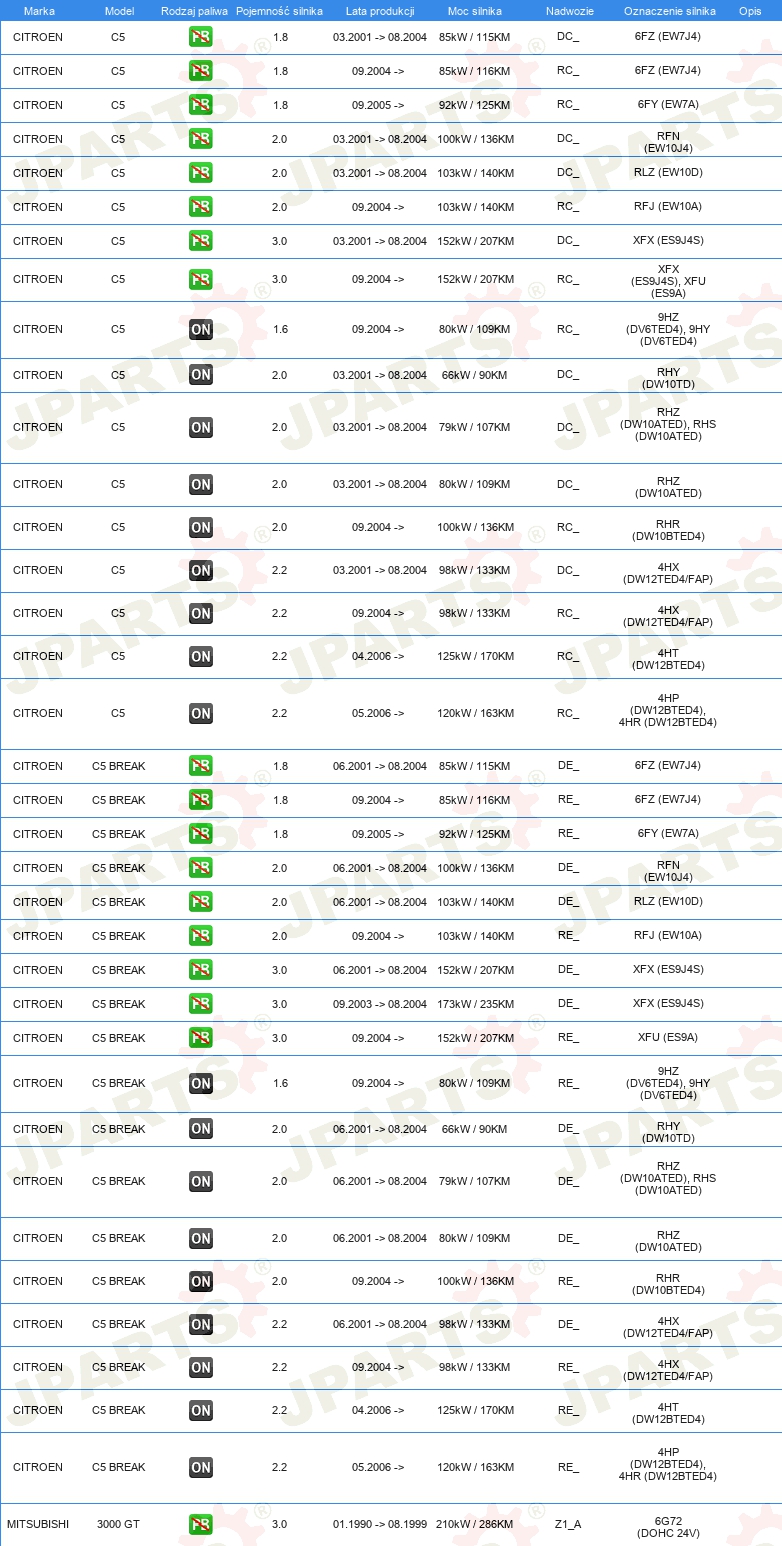The image size is (782, 1546).
Task: Select the Moc silnika column header
Action: [x=475, y=10]
